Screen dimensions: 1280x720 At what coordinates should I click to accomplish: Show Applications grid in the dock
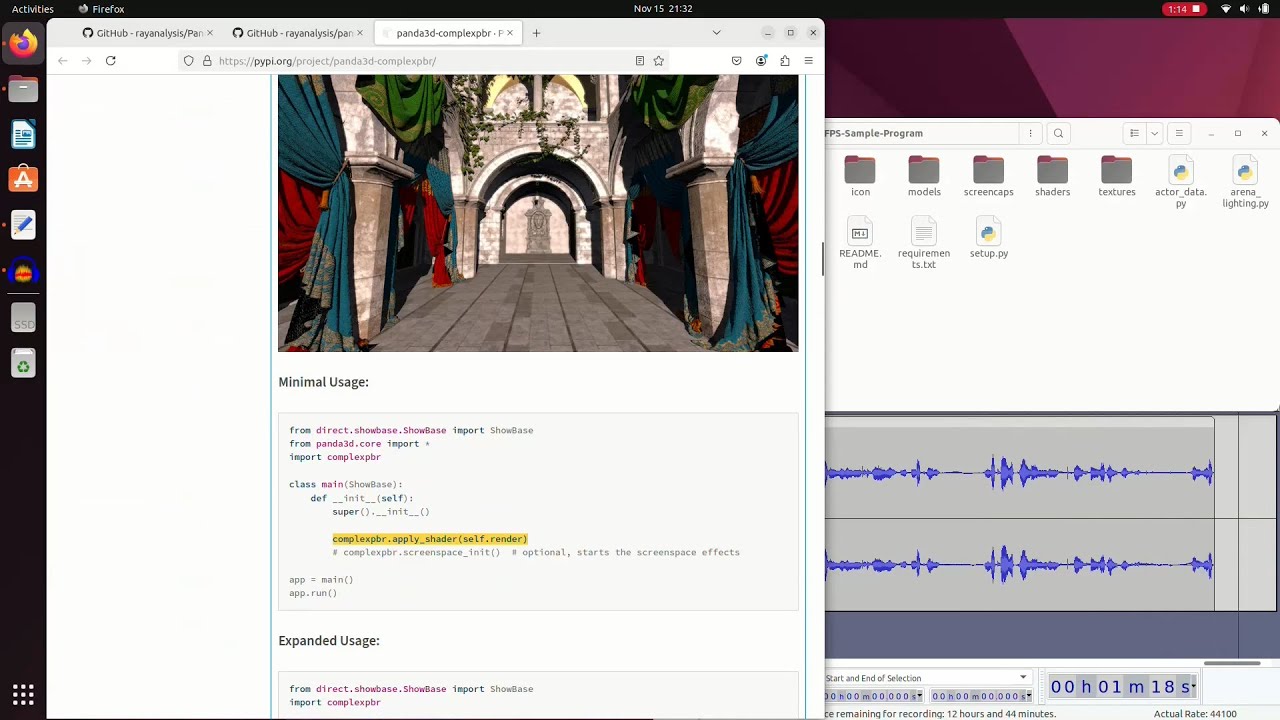click(23, 694)
